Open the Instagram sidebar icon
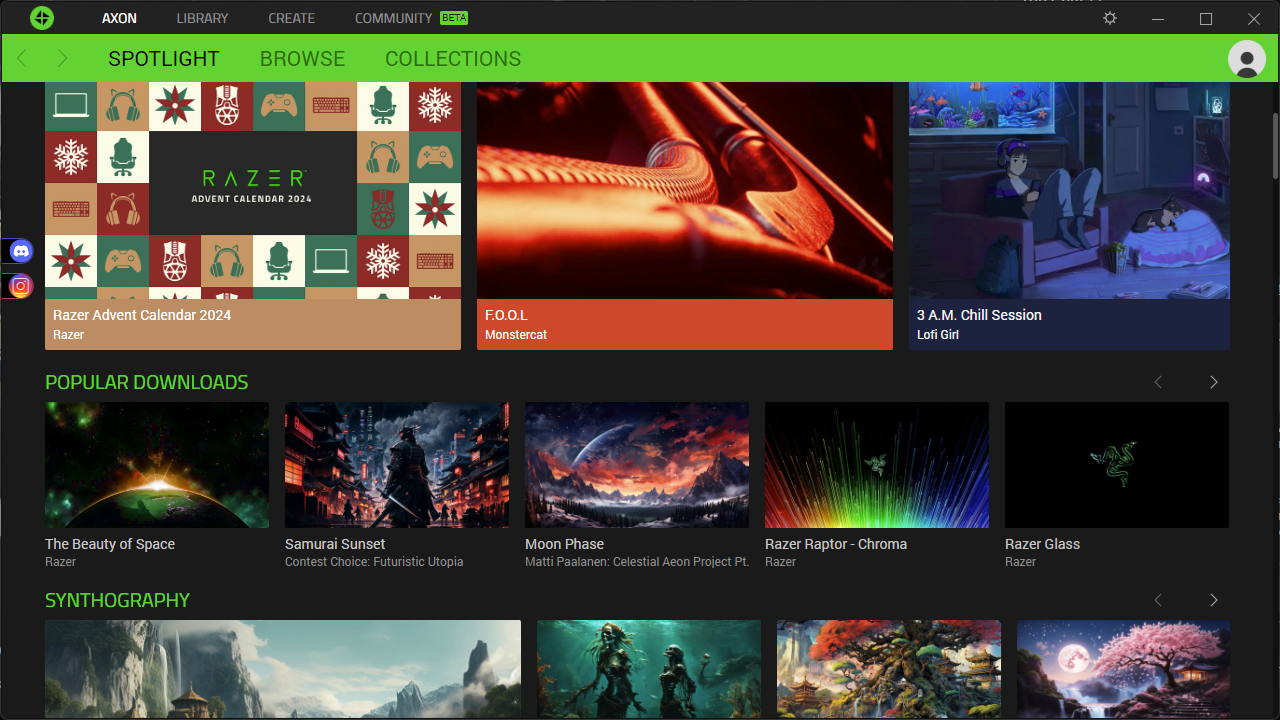 21,286
